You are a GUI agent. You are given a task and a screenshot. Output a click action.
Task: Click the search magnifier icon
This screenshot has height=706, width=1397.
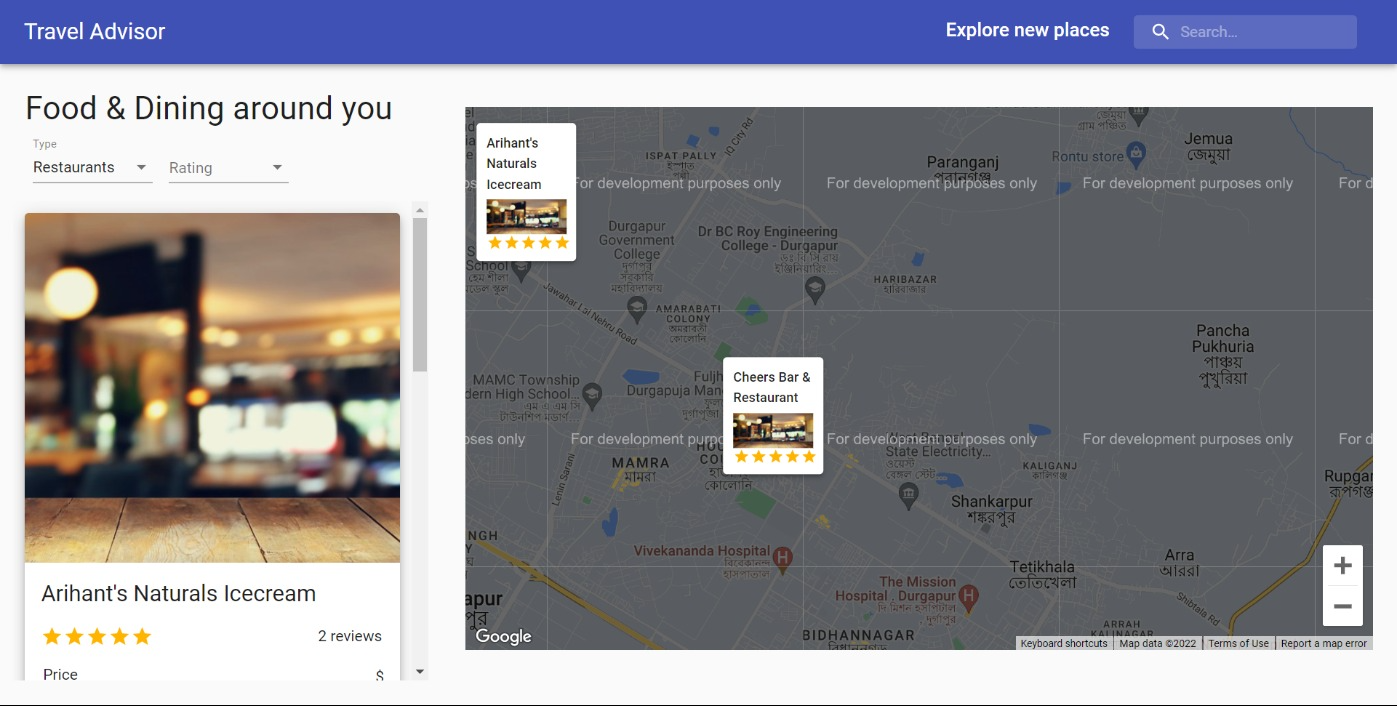[x=1160, y=32]
